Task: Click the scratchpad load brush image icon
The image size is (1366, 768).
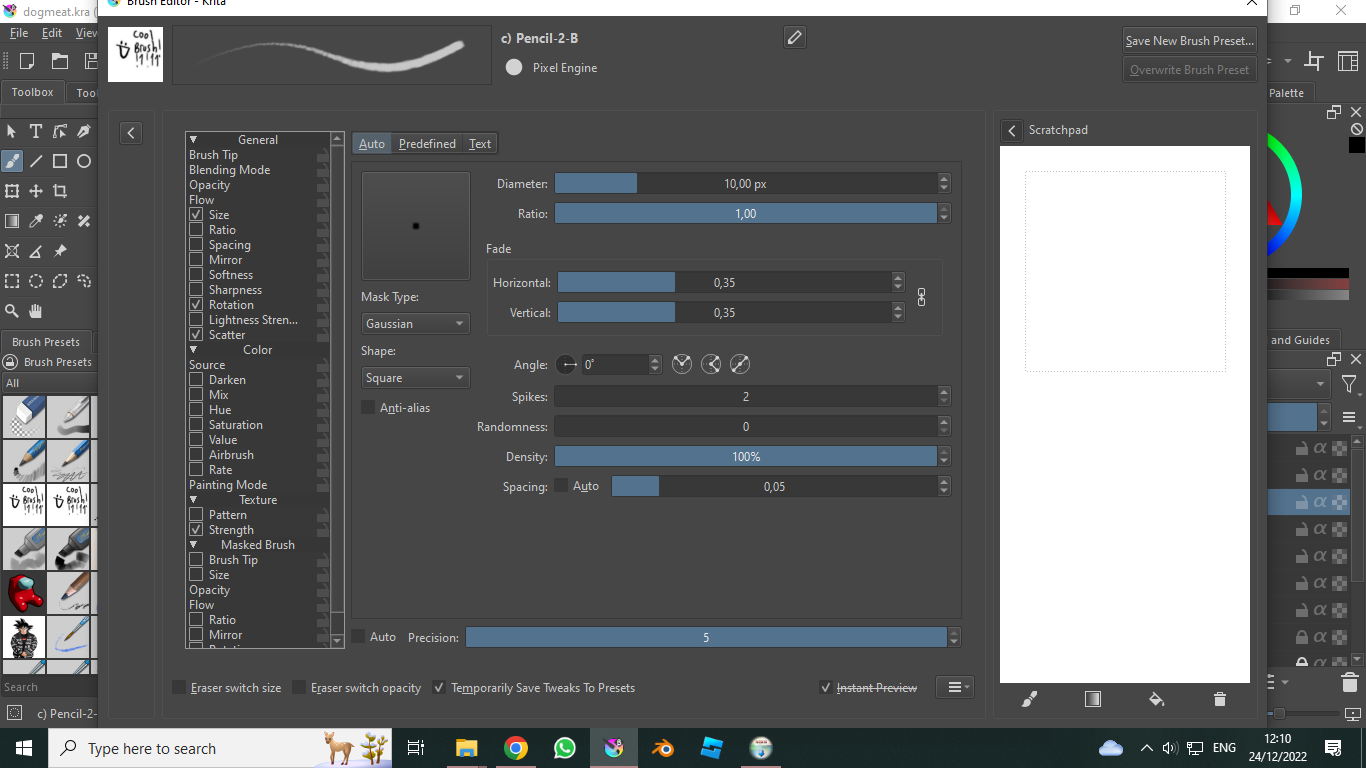Action: (1030, 699)
